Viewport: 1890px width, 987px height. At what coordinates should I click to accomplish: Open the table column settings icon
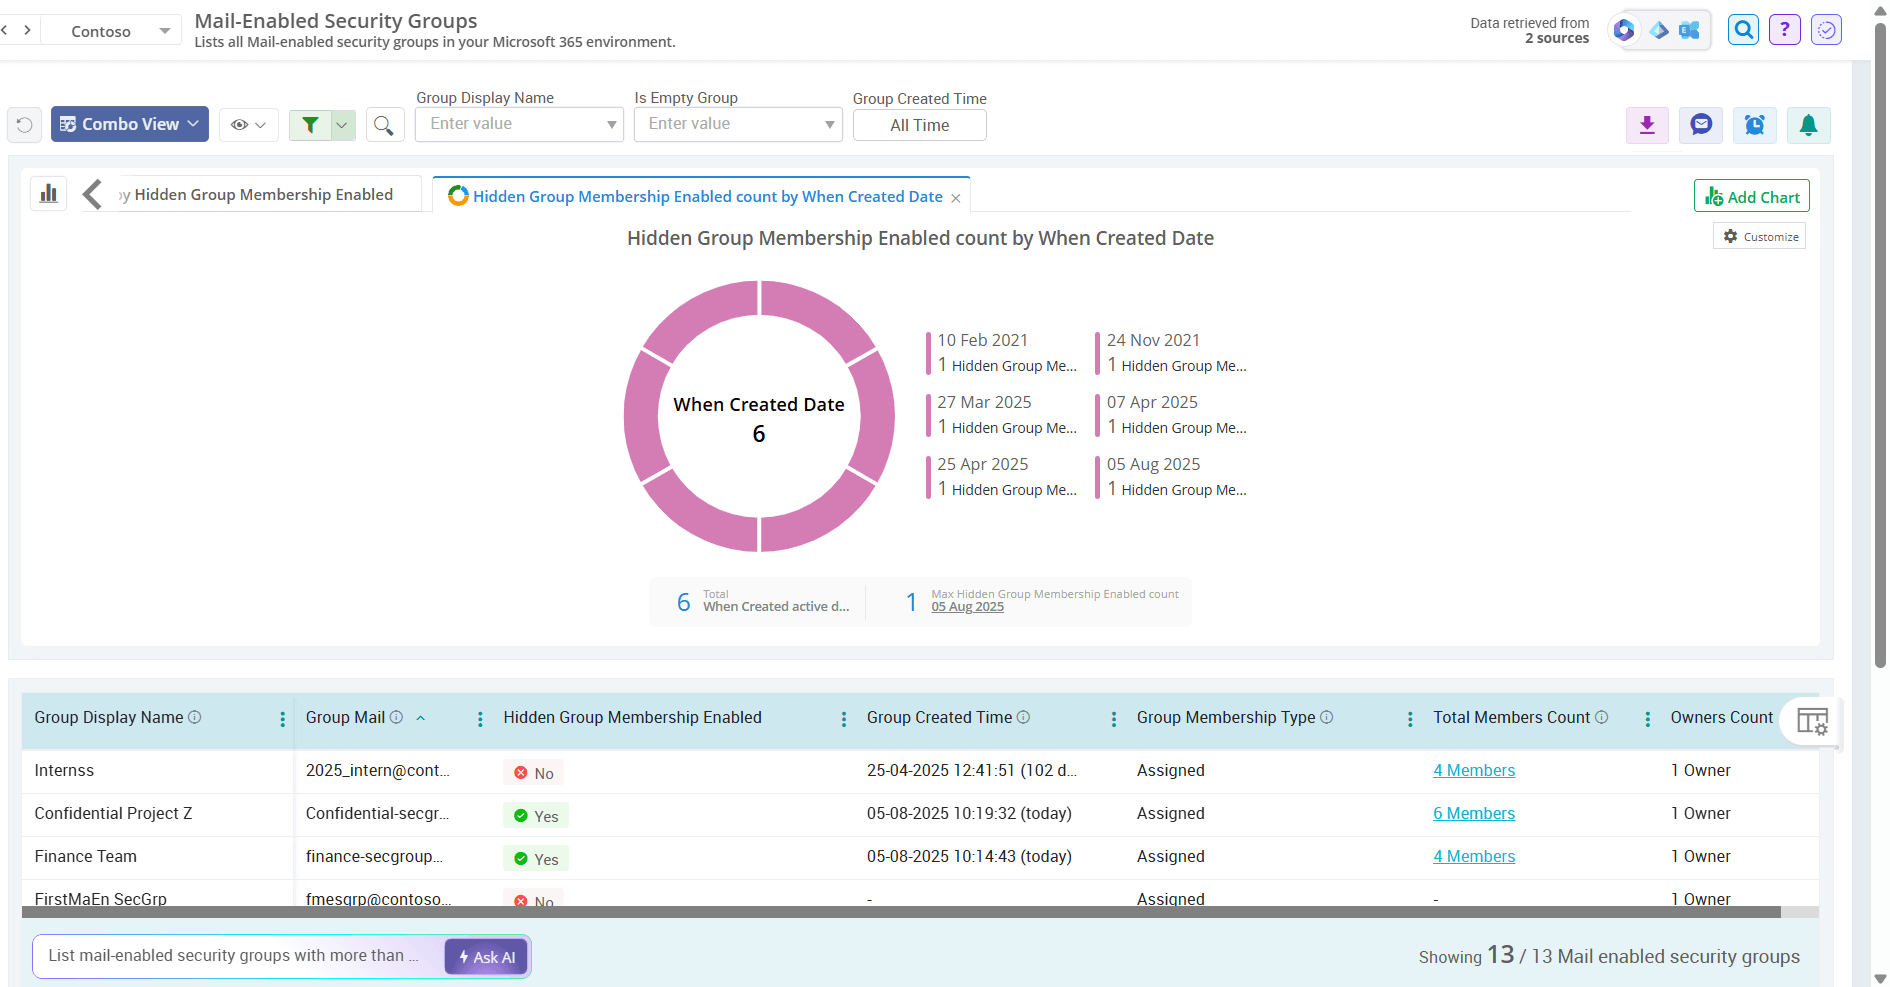[x=1811, y=721]
